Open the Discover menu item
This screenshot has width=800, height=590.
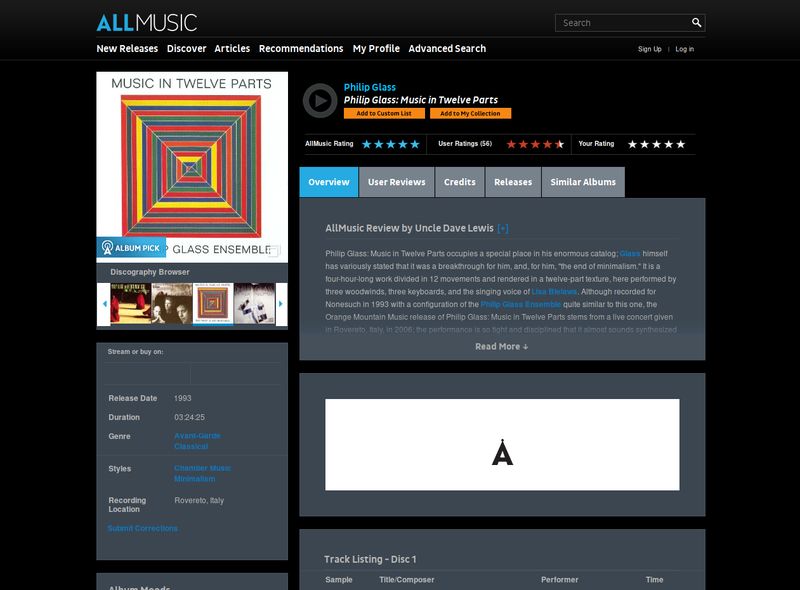pyautogui.click(x=186, y=48)
